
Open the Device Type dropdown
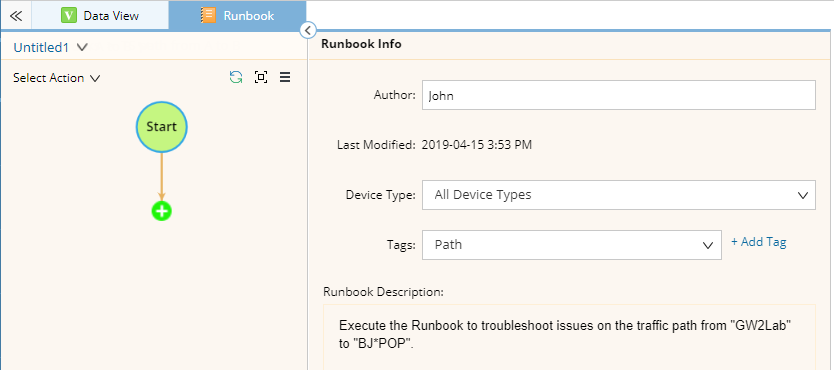click(619, 195)
